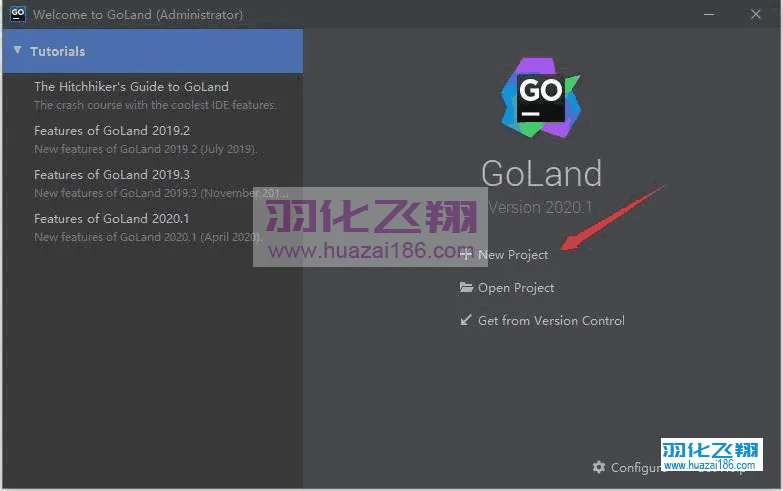Click the GoLand logo image
This screenshot has width=783, height=491.
541,97
